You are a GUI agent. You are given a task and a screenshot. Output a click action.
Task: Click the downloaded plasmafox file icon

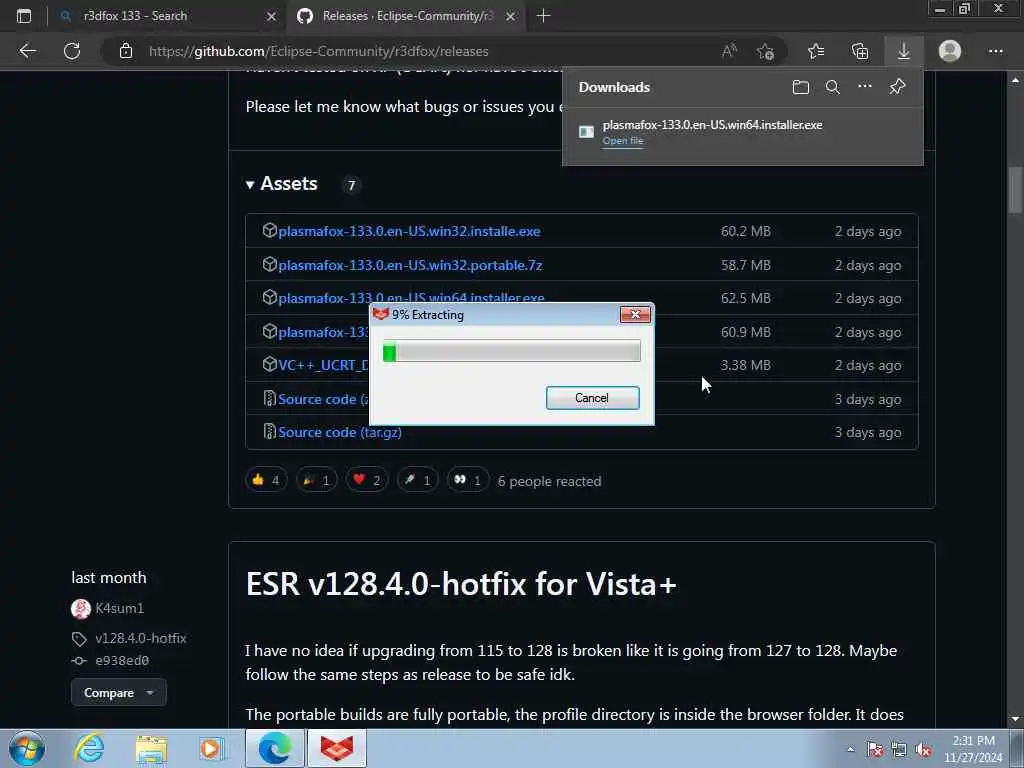pyautogui.click(x=586, y=132)
